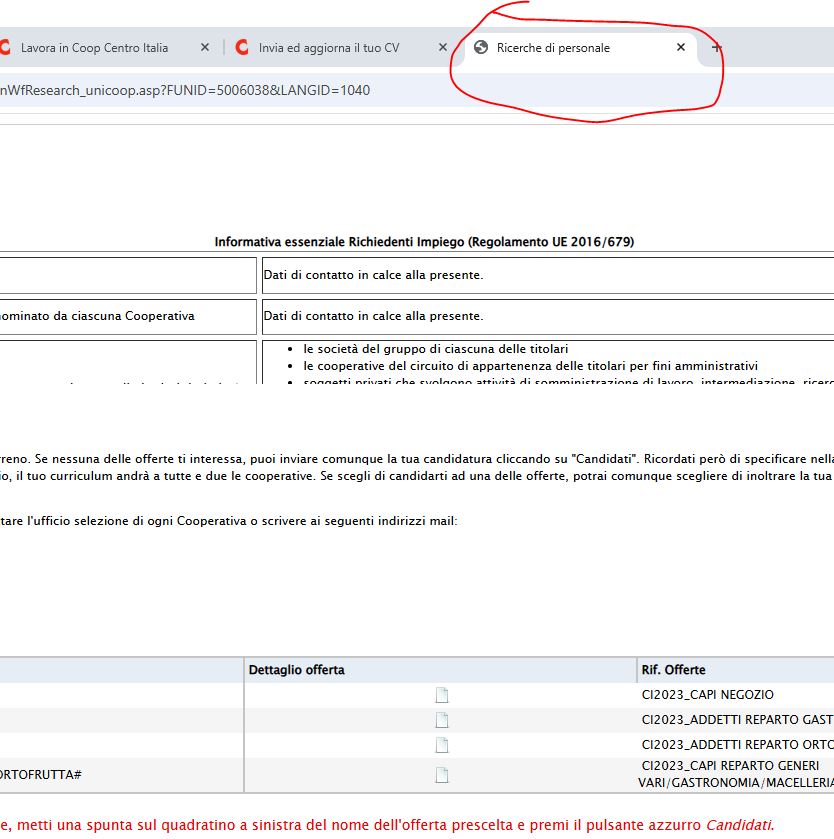834x839 pixels.
Task: Close the Invia ed aggiorna il tuo CV tab
Action: pyautogui.click(x=443, y=47)
